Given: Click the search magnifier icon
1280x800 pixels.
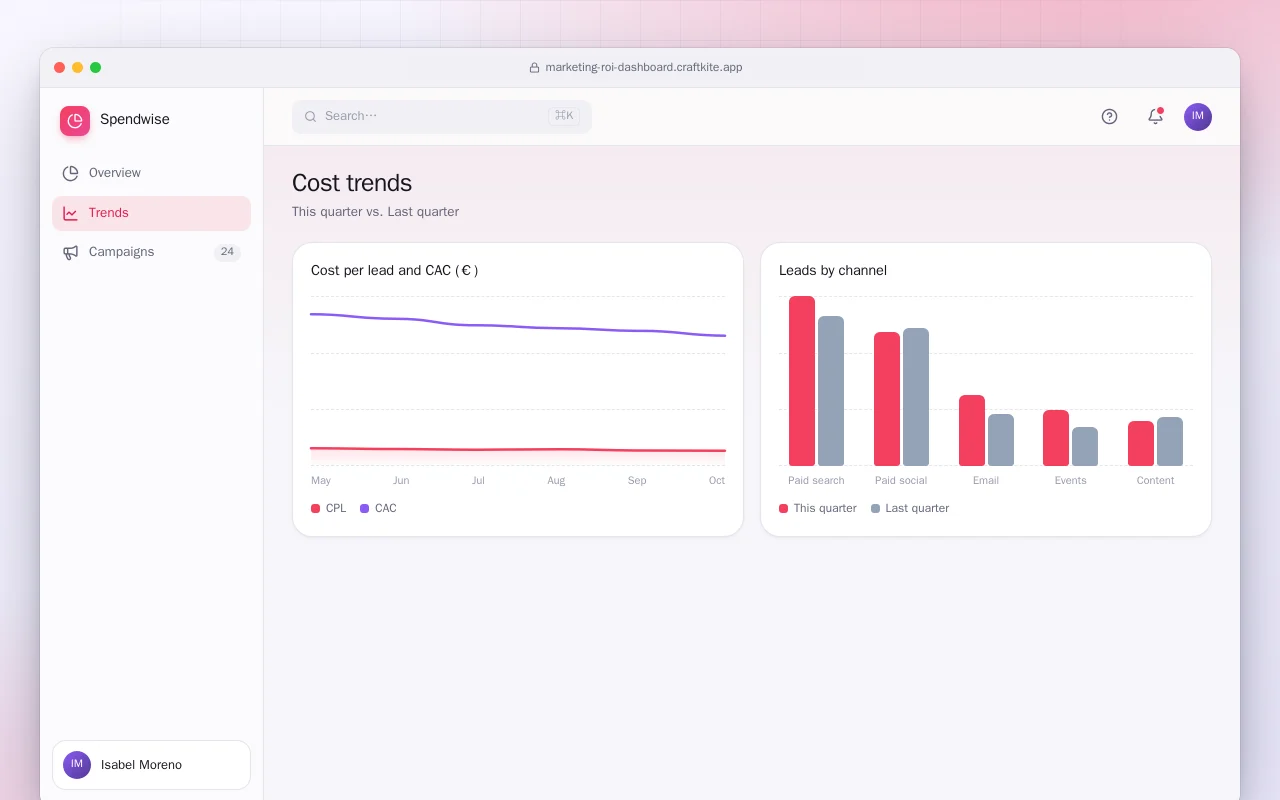Looking at the screenshot, I should (311, 117).
